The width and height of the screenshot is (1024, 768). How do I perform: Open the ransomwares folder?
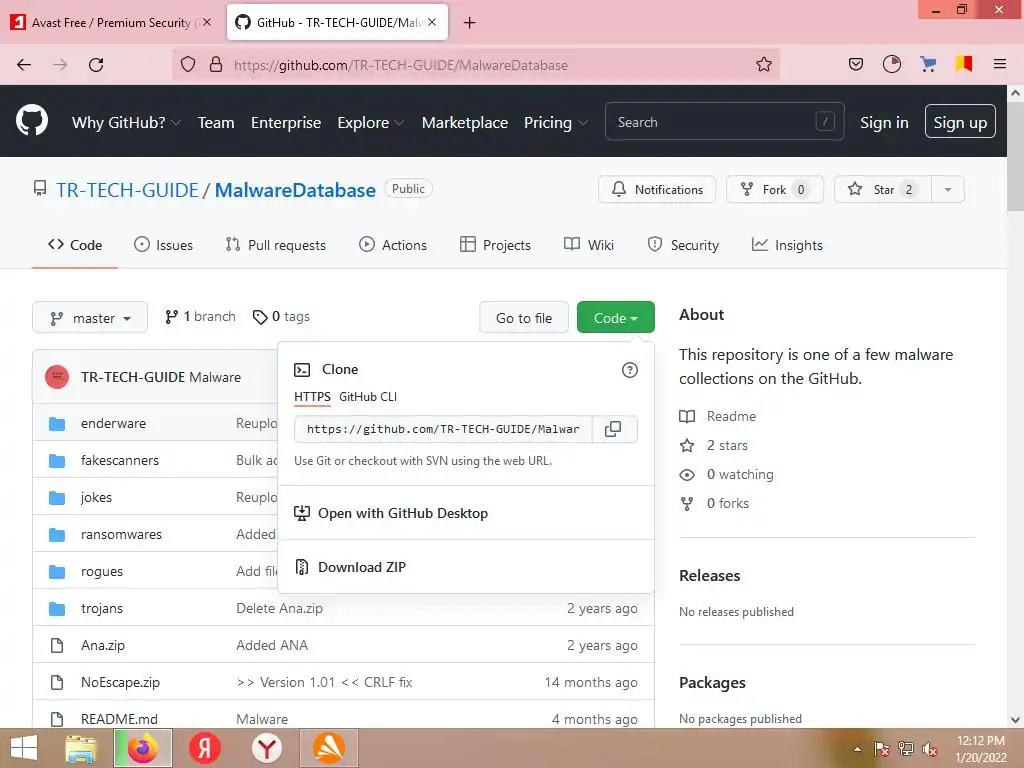pos(121,534)
